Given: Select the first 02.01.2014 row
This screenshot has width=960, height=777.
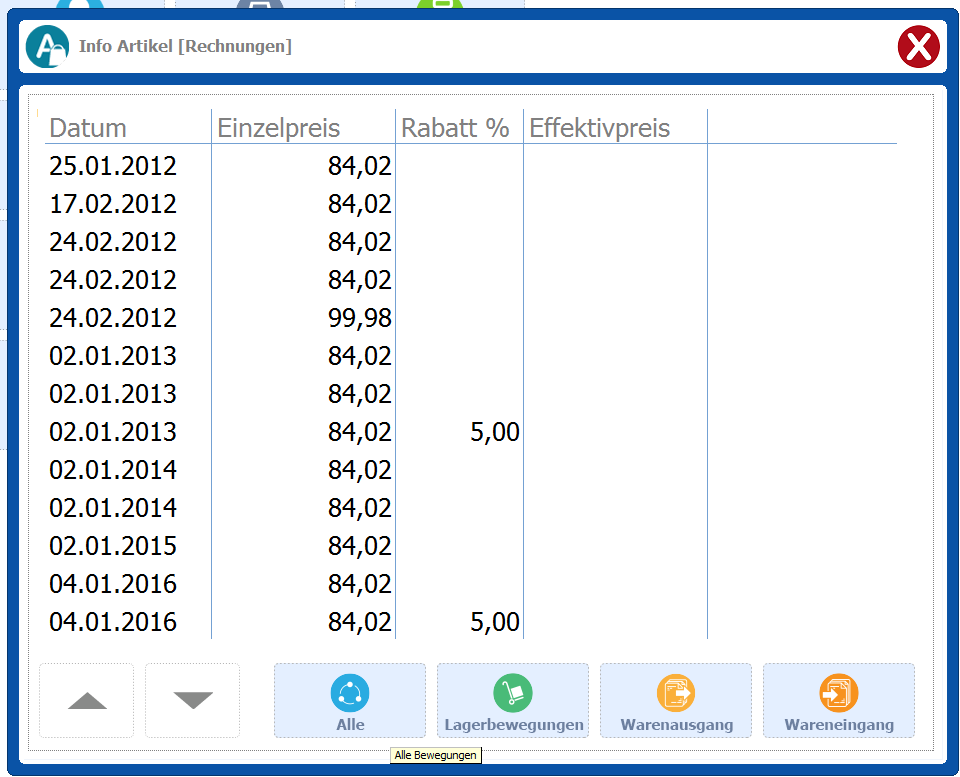Looking at the screenshot, I should pyautogui.click(x=113, y=470).
